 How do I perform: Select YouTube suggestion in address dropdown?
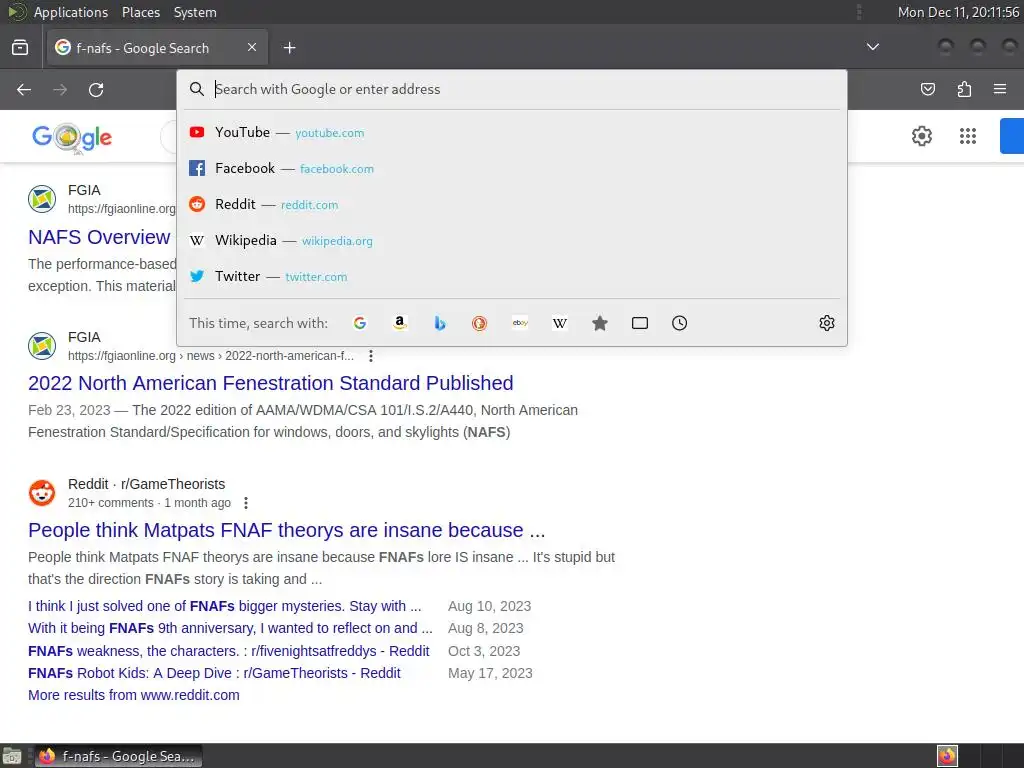coord(512,133)
